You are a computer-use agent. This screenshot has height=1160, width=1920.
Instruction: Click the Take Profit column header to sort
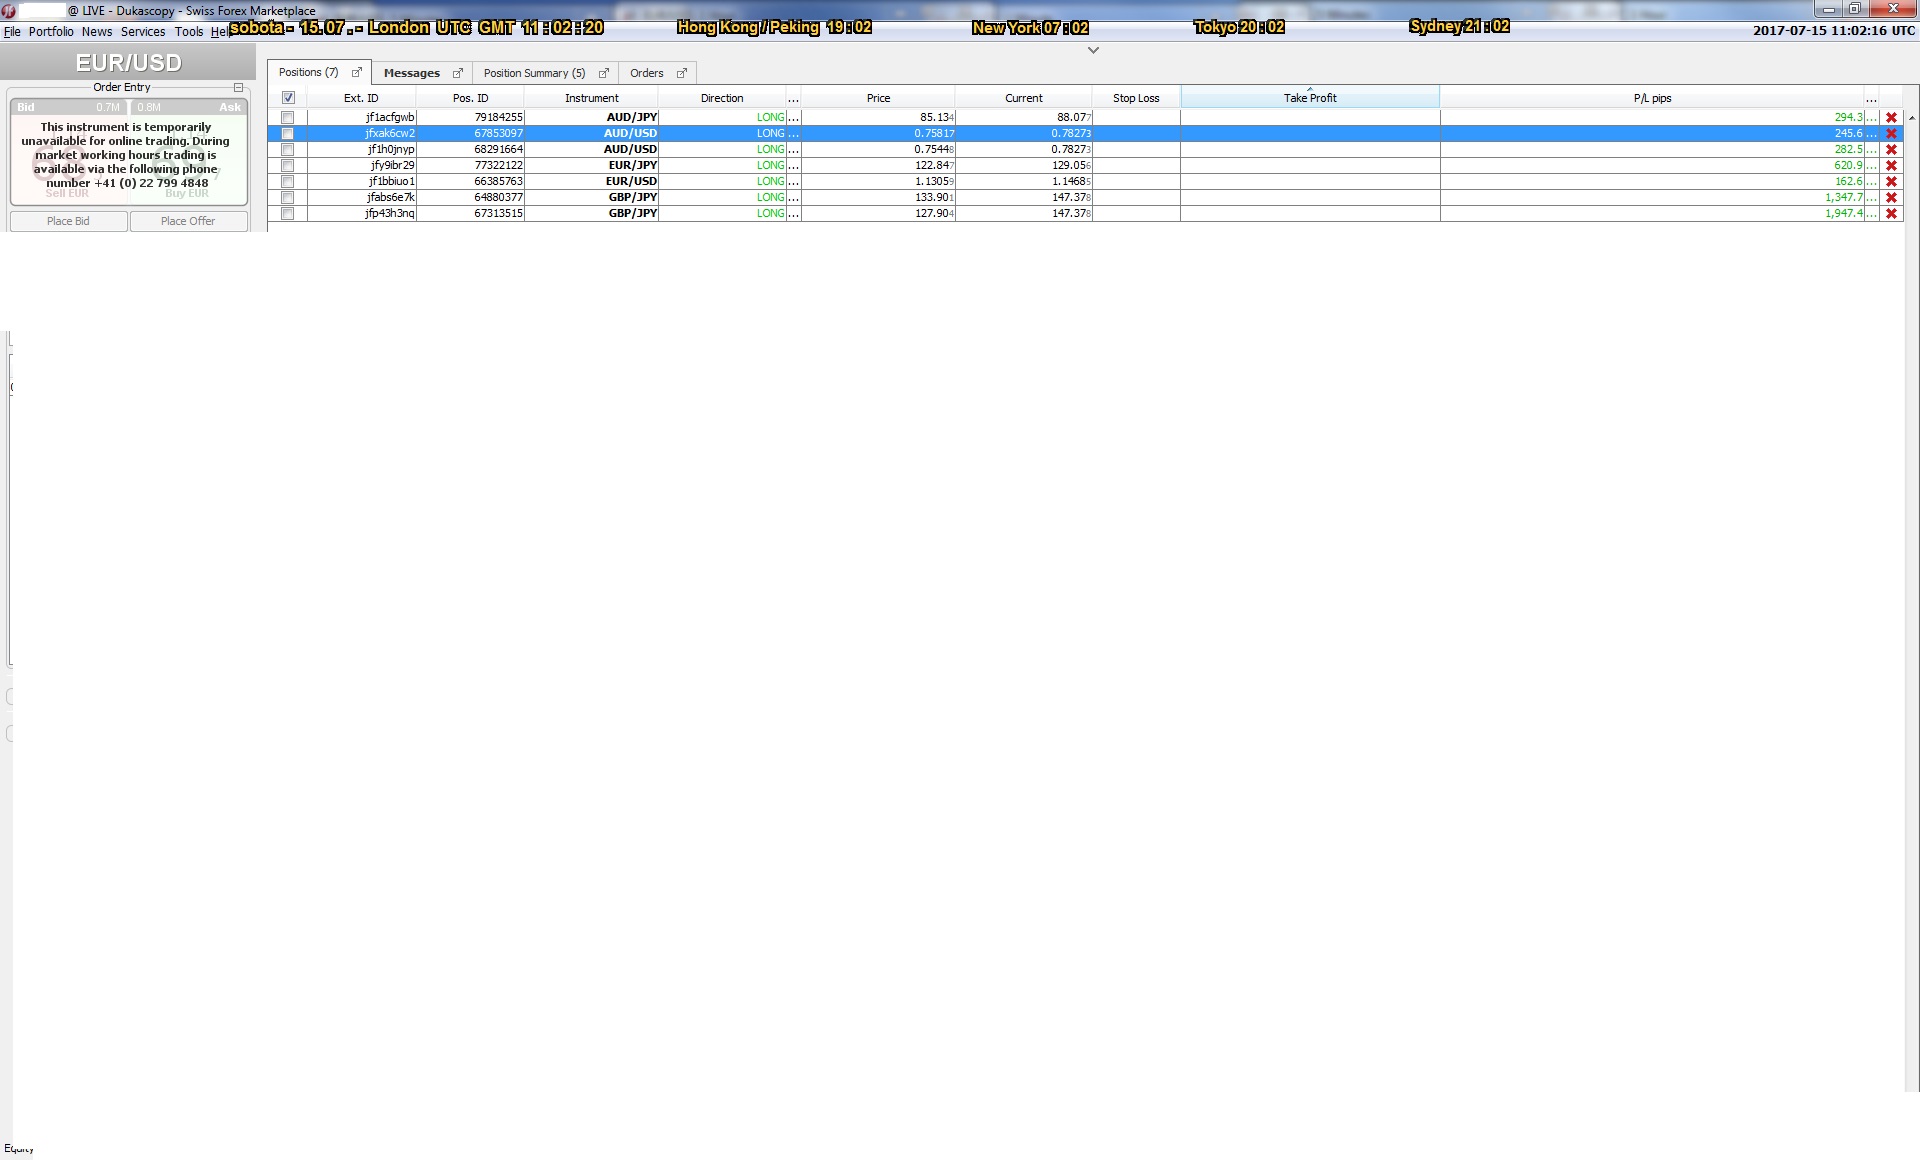coord(1309,98)
